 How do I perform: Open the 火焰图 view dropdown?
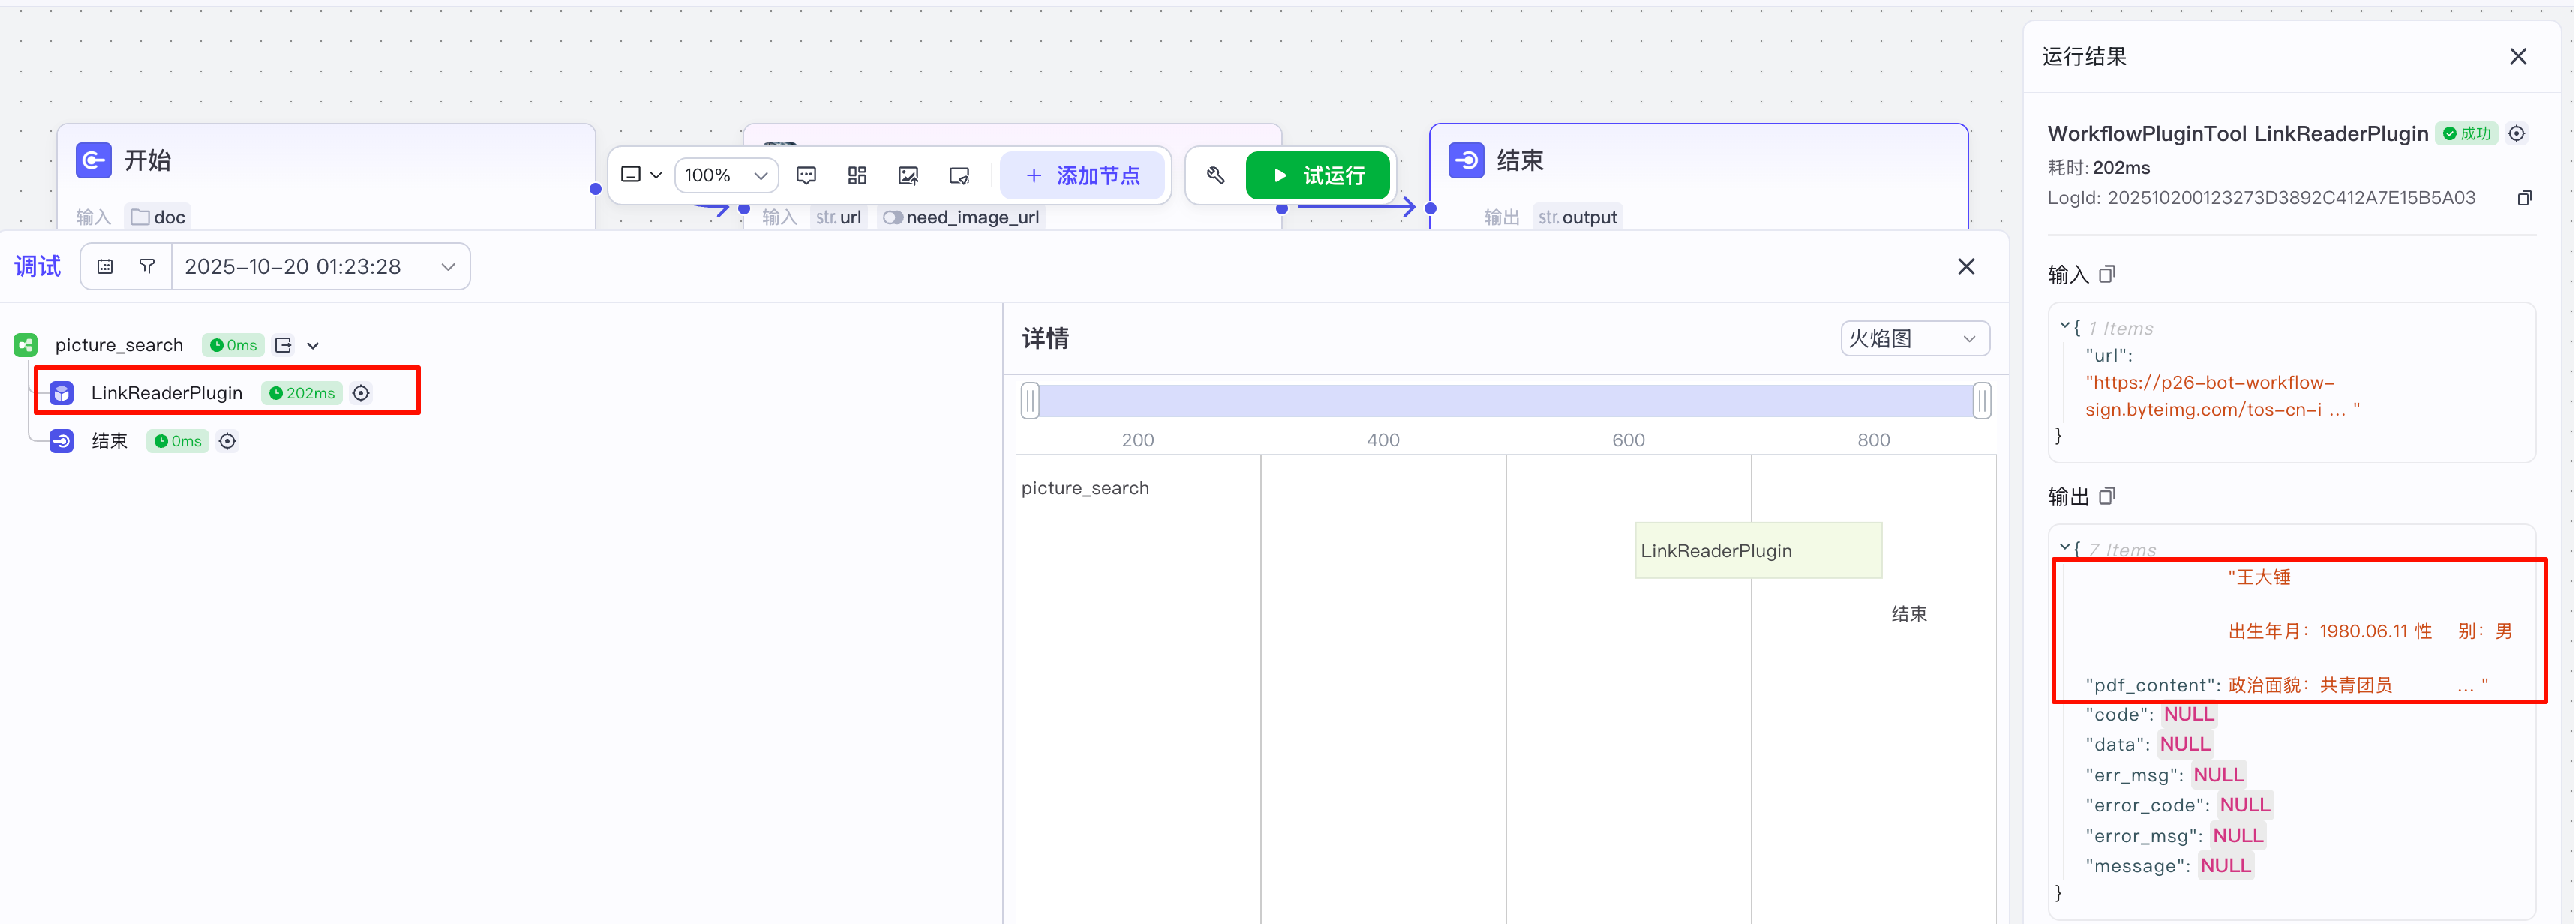(1914, 338)
